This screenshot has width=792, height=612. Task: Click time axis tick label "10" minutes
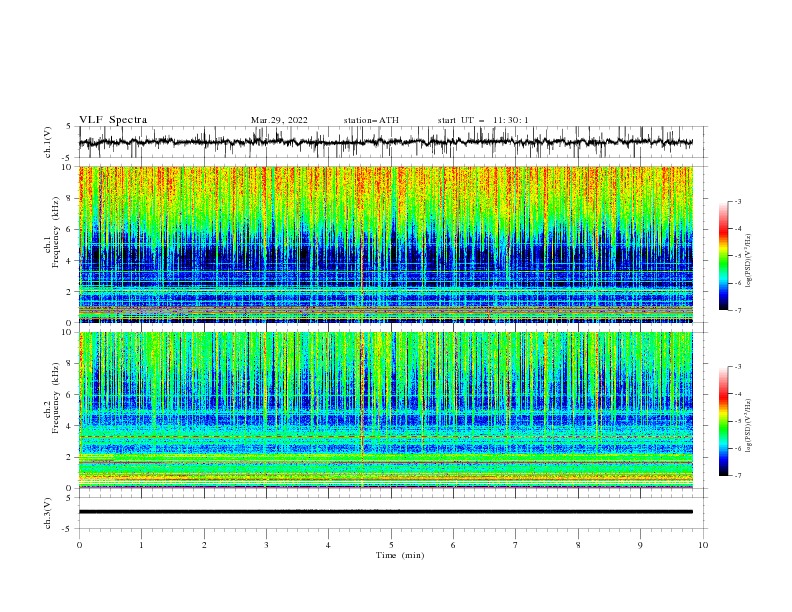[x=703, y=545]
